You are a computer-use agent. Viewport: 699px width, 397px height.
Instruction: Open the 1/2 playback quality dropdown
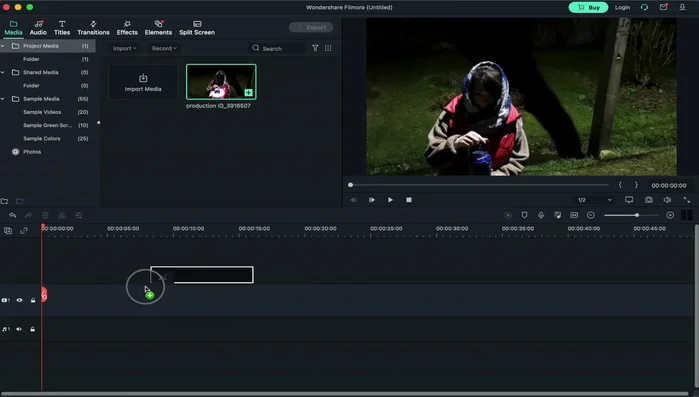(595, 200)
